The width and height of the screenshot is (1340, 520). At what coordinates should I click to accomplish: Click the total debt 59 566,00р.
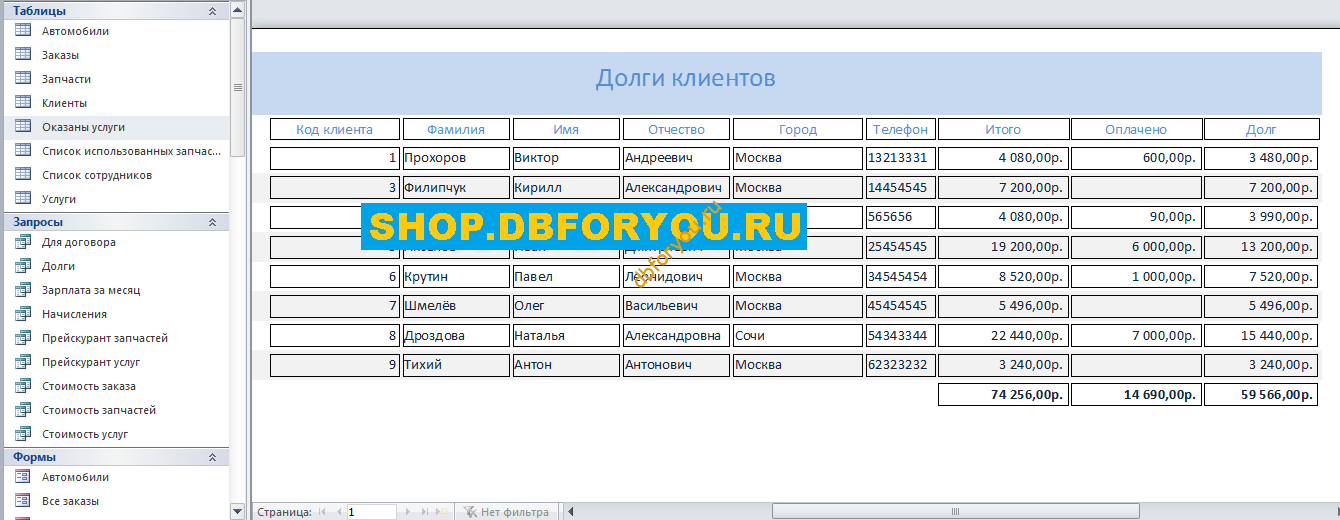1261,394
